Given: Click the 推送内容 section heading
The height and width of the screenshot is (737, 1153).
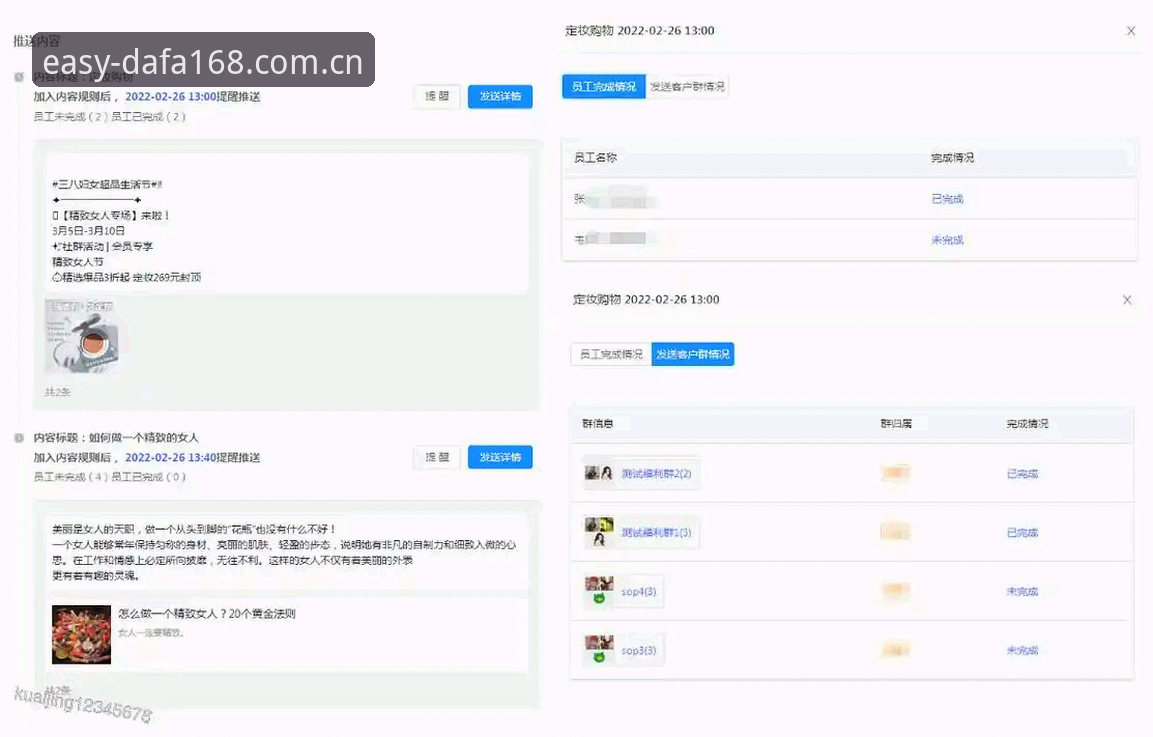Looking at the screenshot, I should 37,41.
